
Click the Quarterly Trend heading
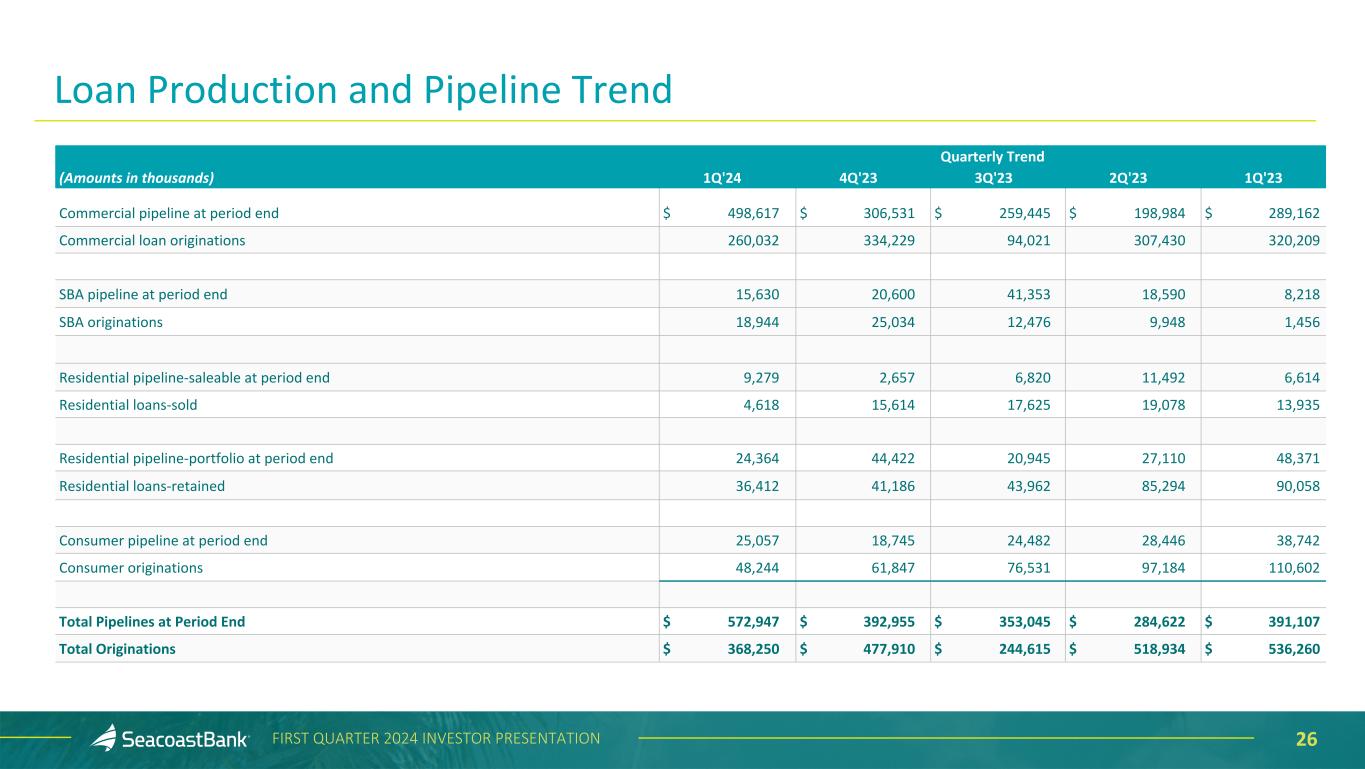click(991, 157)
